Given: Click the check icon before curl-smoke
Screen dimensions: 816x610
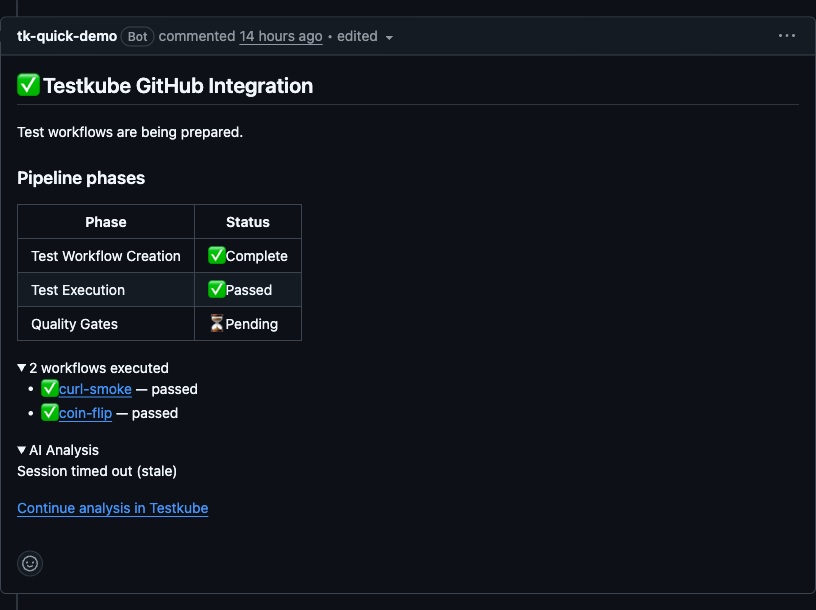Looking at the screenshot, I should (x=49, y=388).
